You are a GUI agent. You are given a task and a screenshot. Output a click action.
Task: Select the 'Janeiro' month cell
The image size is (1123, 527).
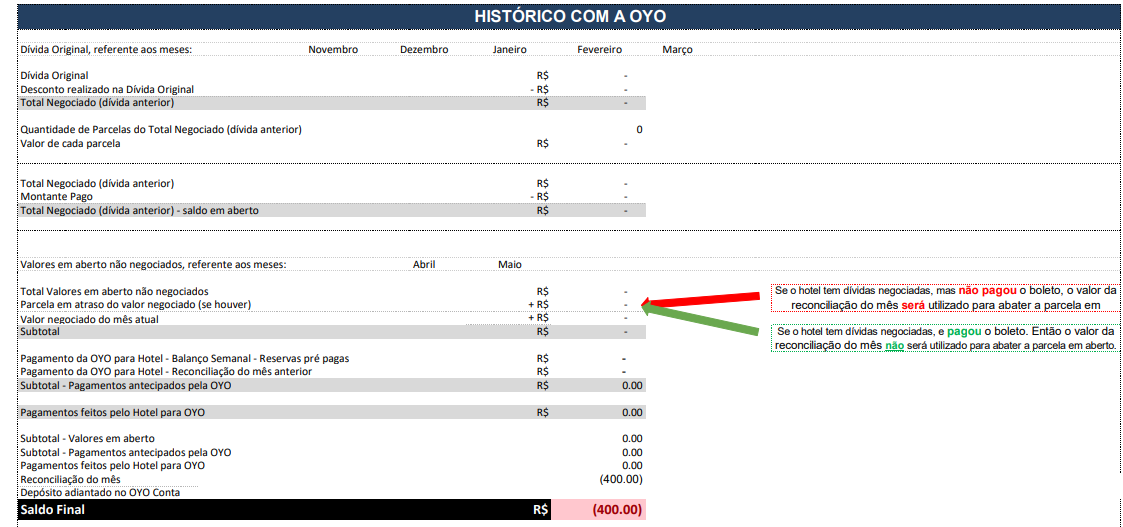point(510,50)
